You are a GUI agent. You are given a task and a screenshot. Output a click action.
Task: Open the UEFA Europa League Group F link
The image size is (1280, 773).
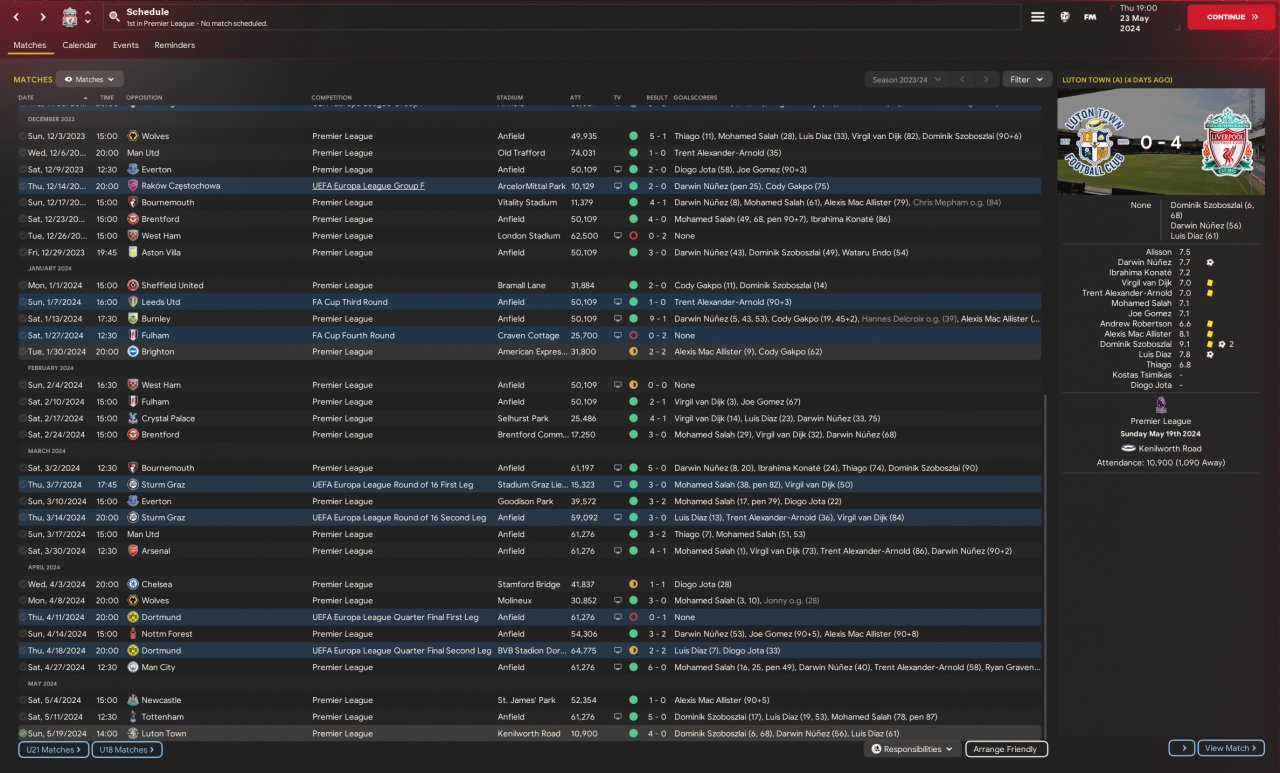pos(368,186)
